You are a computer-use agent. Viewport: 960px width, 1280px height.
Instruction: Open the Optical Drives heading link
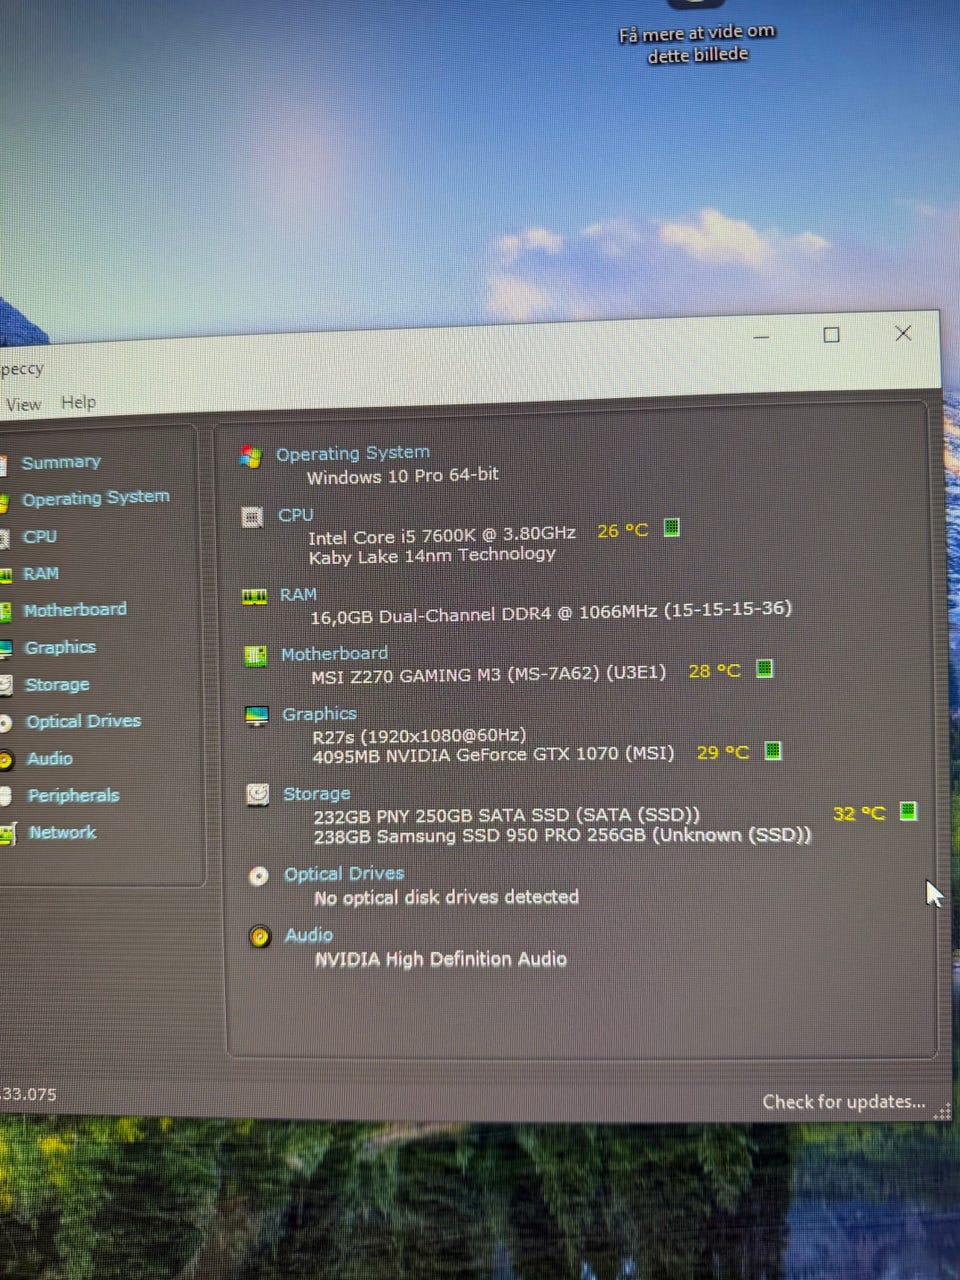pyautogui.click(x=344, y=874)
